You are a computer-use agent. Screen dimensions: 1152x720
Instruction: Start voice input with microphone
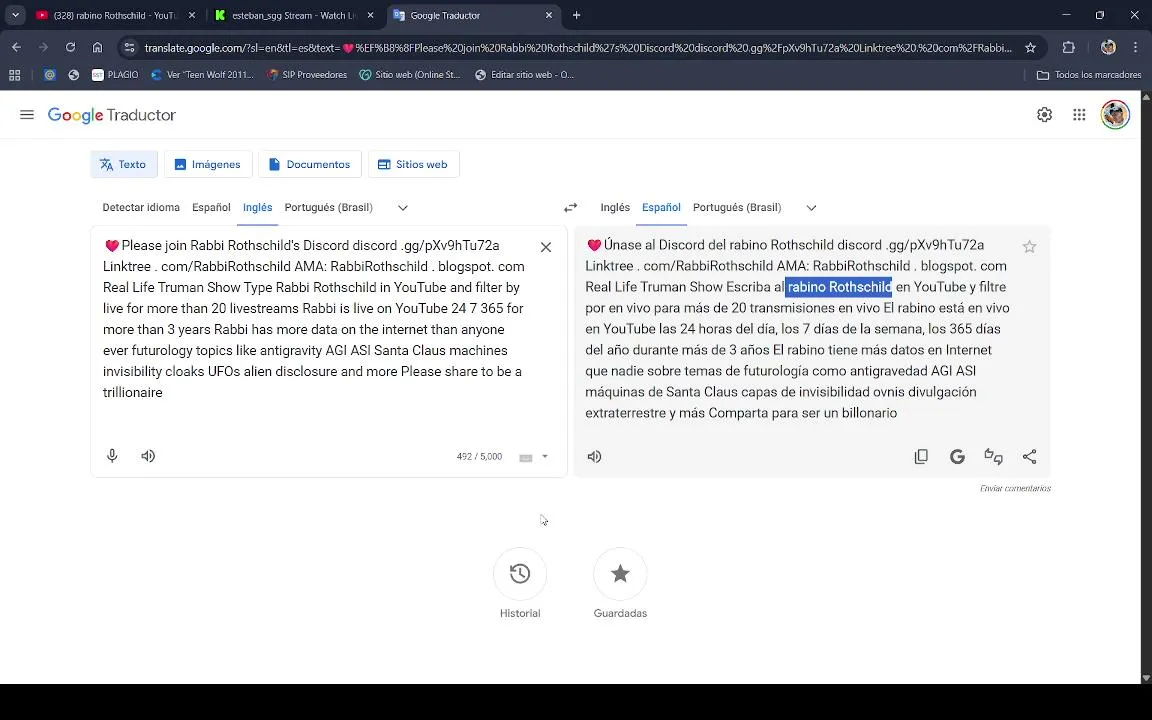tap(112, 456)
